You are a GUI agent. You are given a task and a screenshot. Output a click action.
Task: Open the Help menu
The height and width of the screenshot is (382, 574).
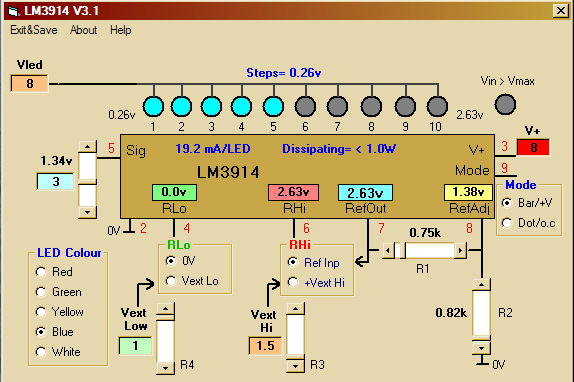click(x=120, y=30)
